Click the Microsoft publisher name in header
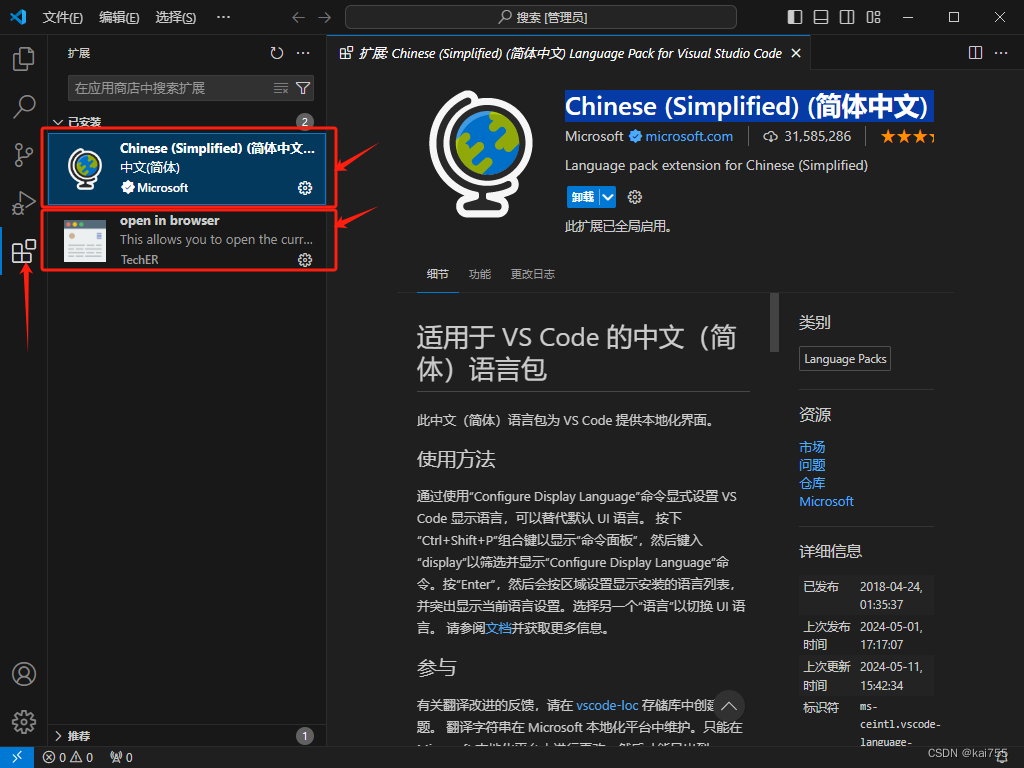The image size is (1024, 768). coord(594,136)
